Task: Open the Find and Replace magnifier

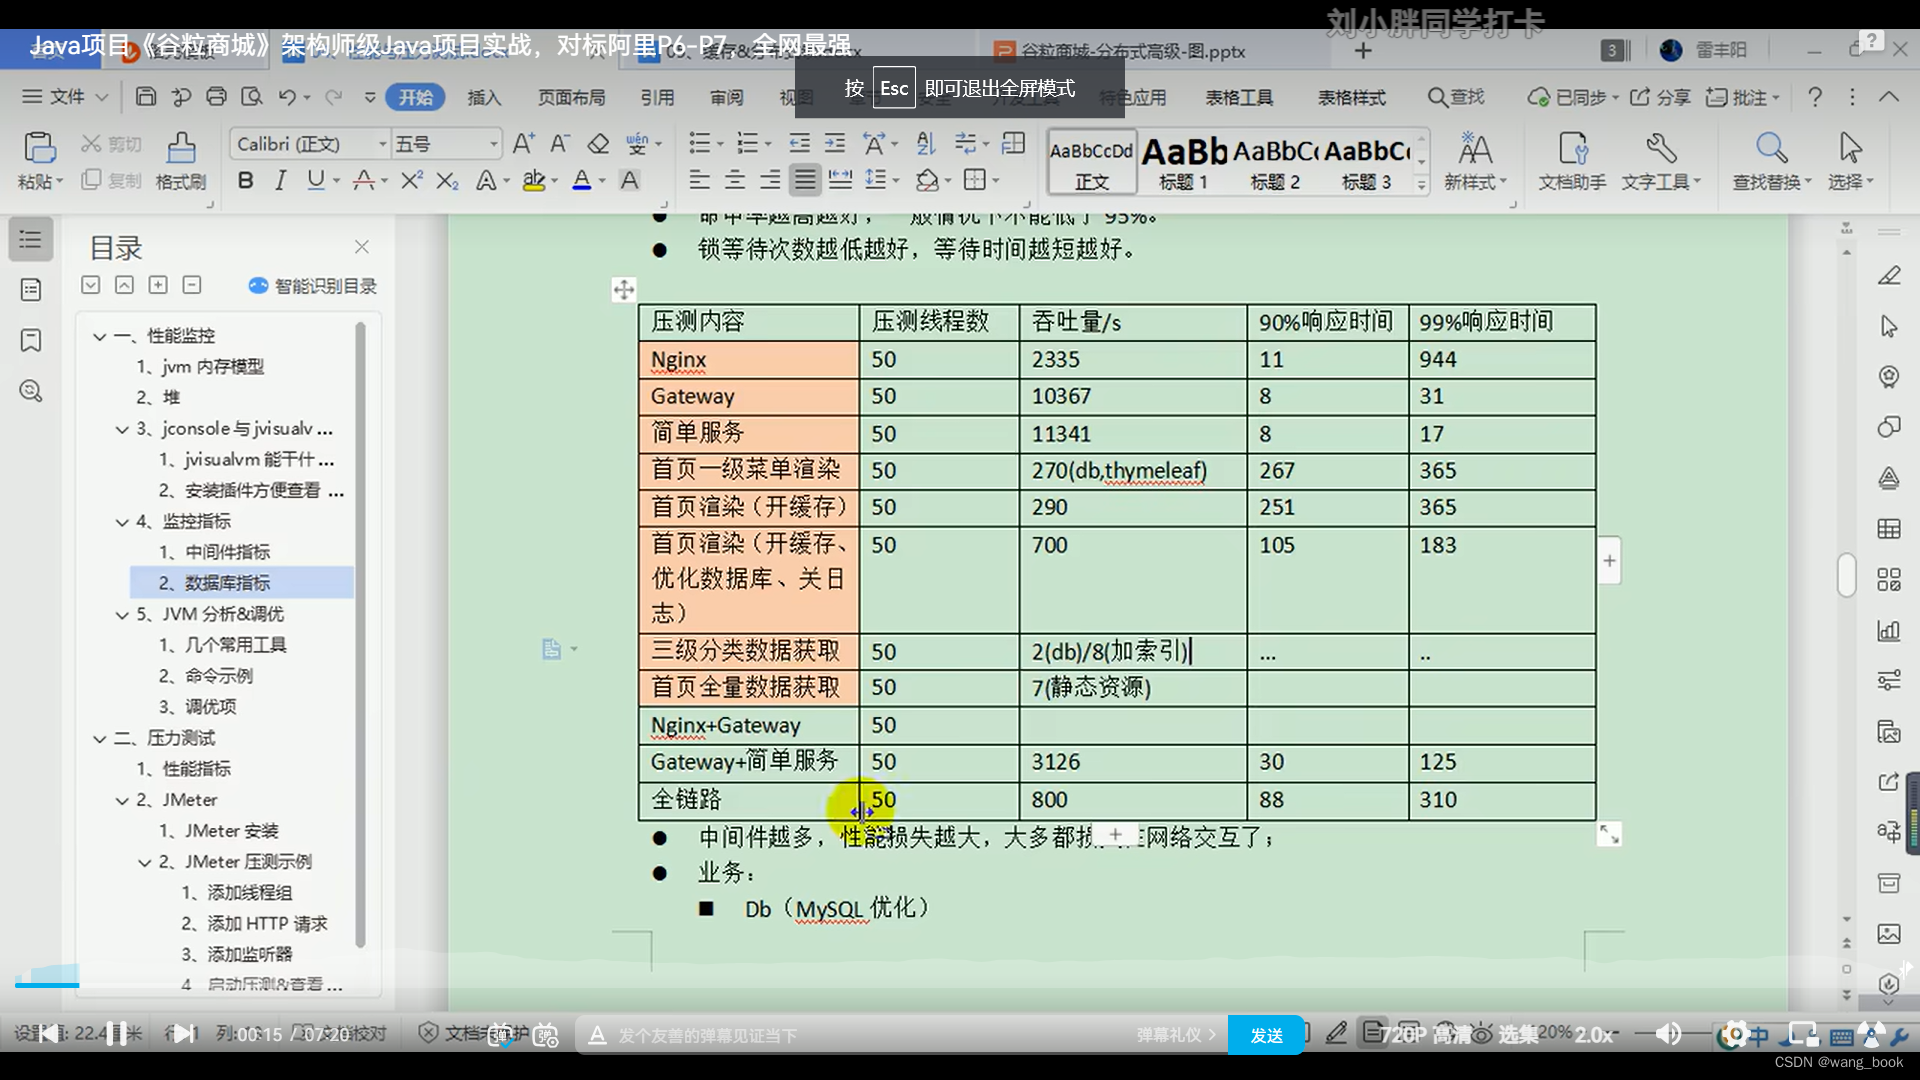Action: pyautogui.click(x=1772, y=162)
